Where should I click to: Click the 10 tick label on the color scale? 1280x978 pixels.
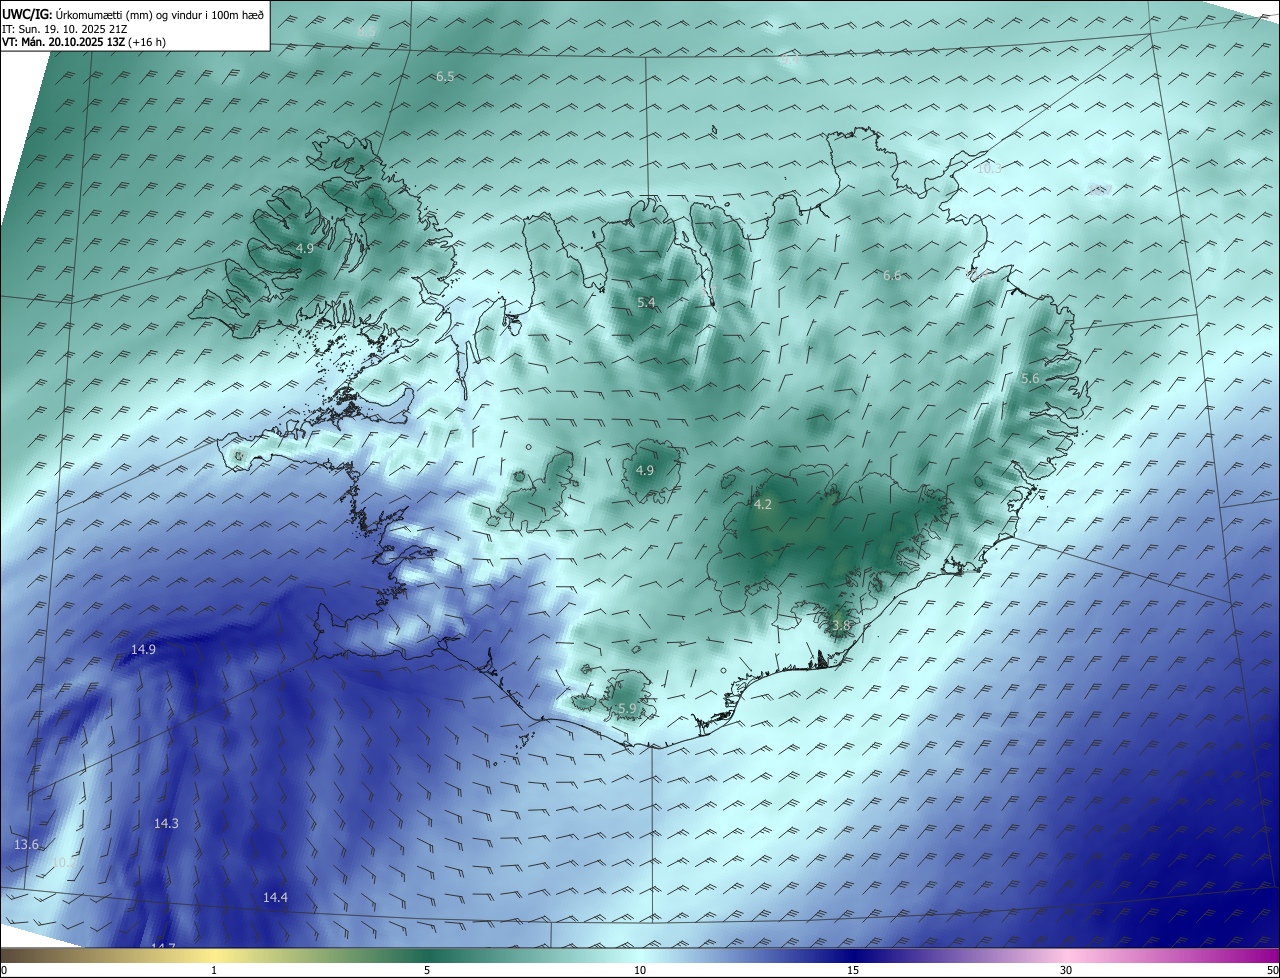[640, 970]
